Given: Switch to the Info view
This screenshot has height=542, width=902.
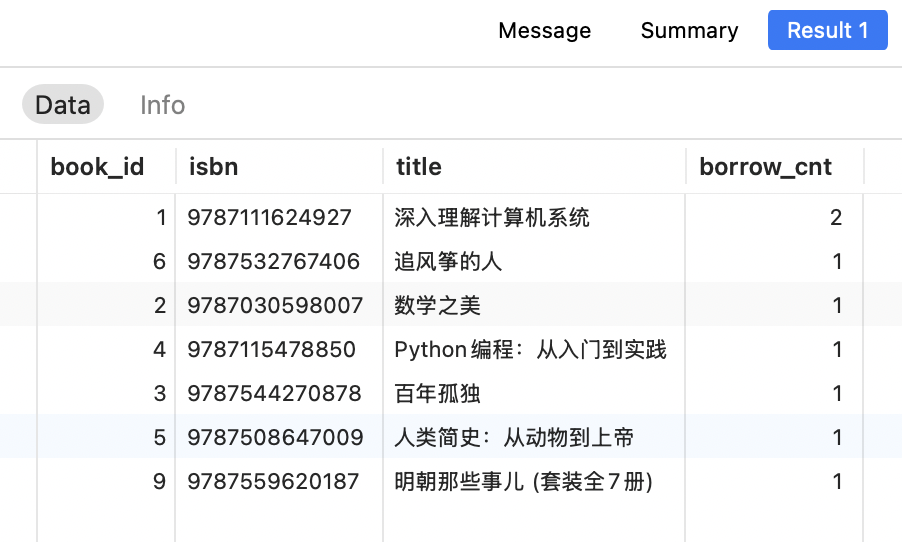Looking at the screenshot, I should [x=162, y=105].
